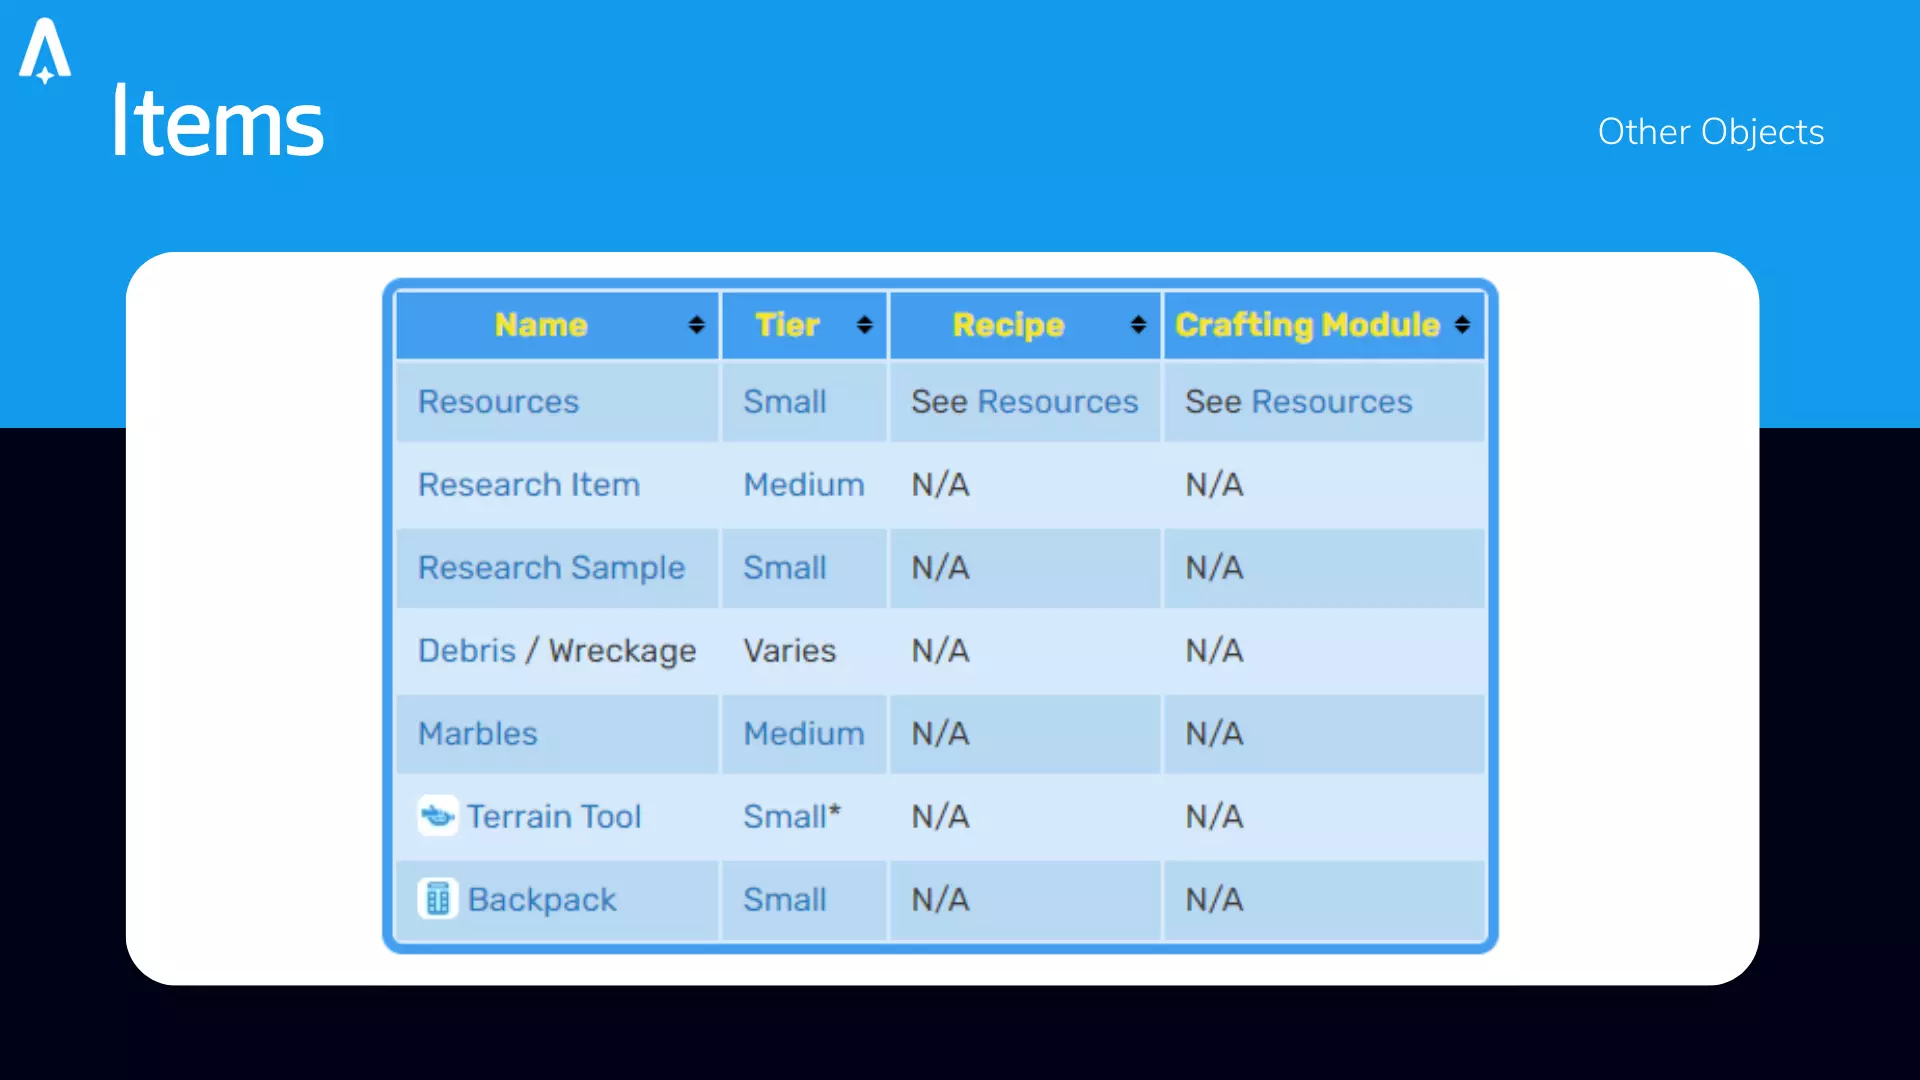Viewport: 1920px width, 1080px height.
Task: Follow the Research Sample link
Action: [x=551, y=568]
